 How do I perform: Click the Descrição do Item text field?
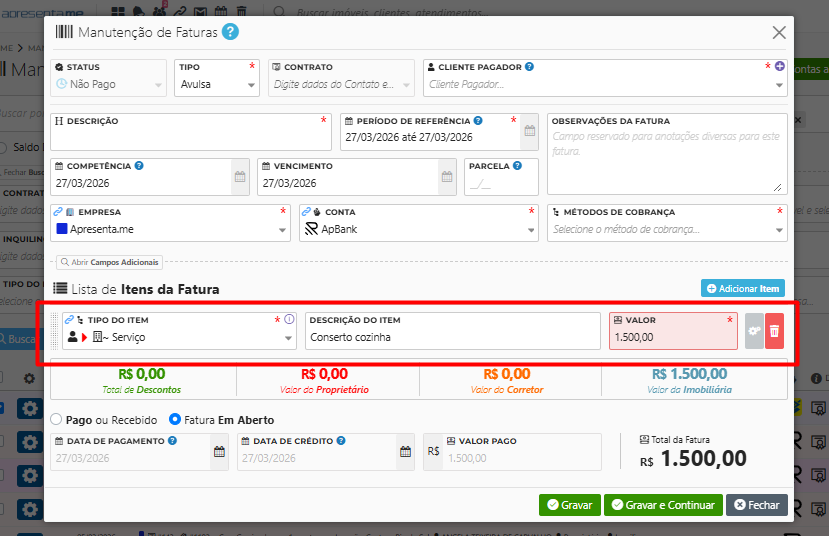452,338
